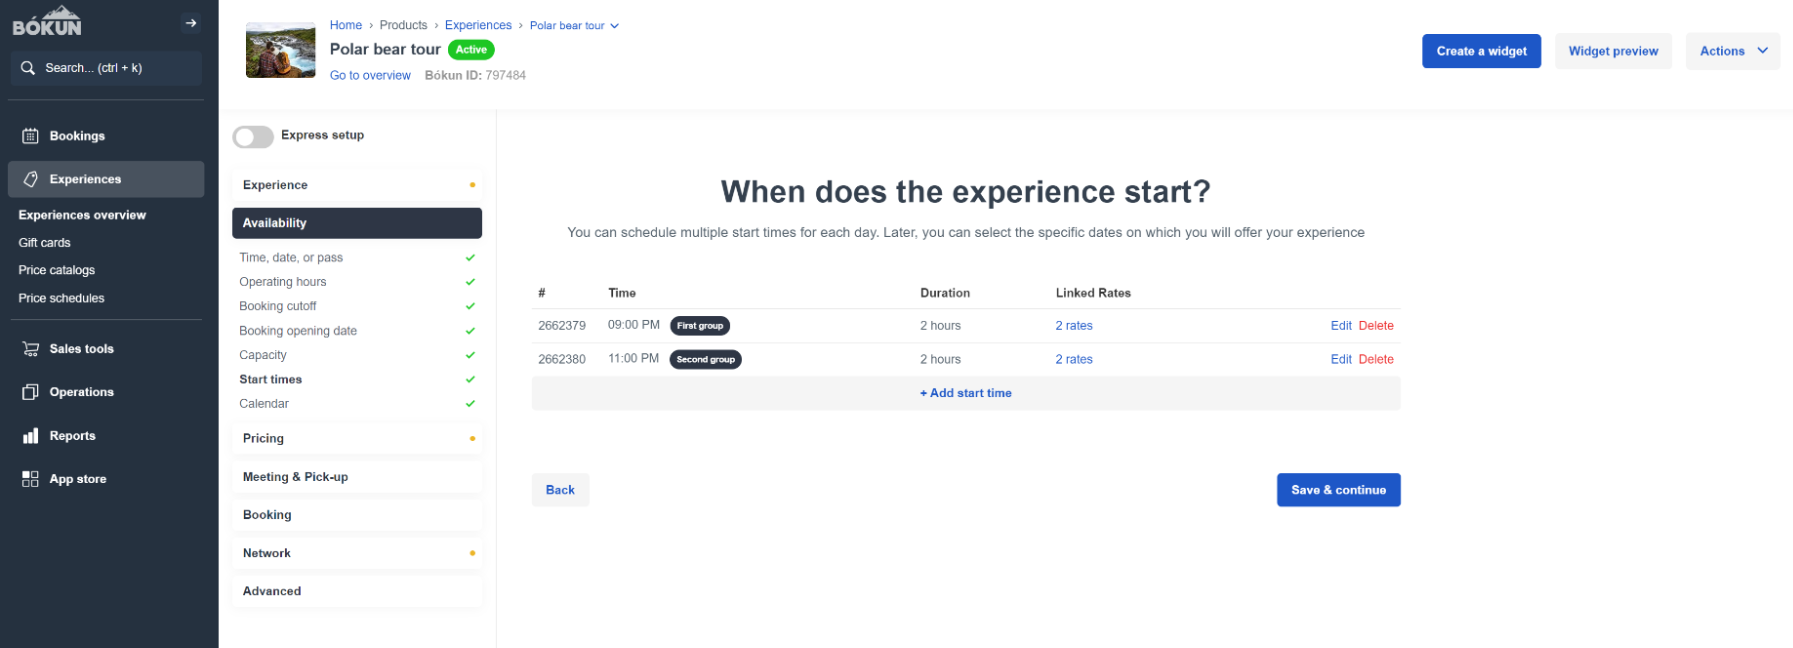This screenshot has width=1793, height=648.
Task: Click Save & continue button
Action: tap(1338, 490)
